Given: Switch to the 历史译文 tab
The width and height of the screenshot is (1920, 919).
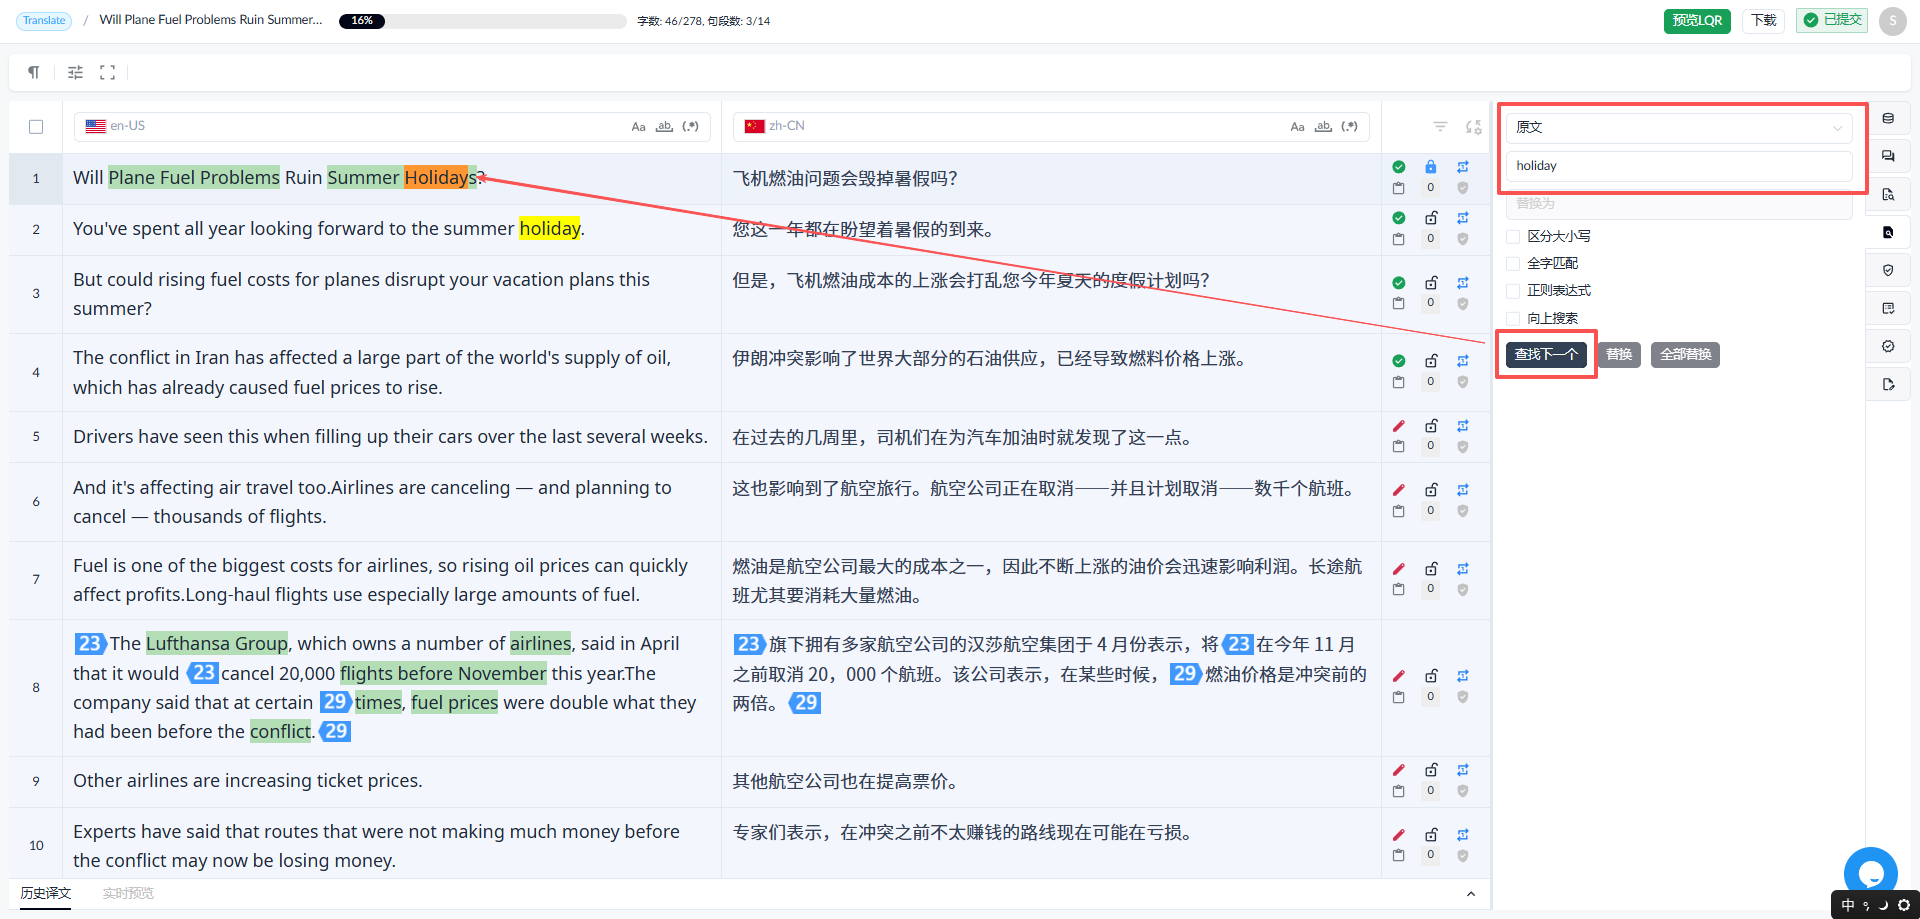Looking at the screenshot, I should point(46,893).
